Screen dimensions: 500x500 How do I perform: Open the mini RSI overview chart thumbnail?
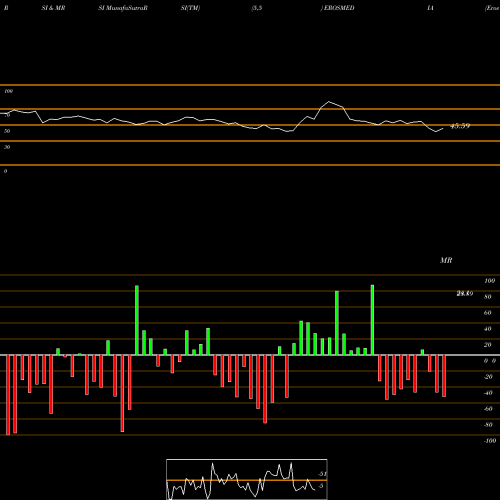point(247,479)
